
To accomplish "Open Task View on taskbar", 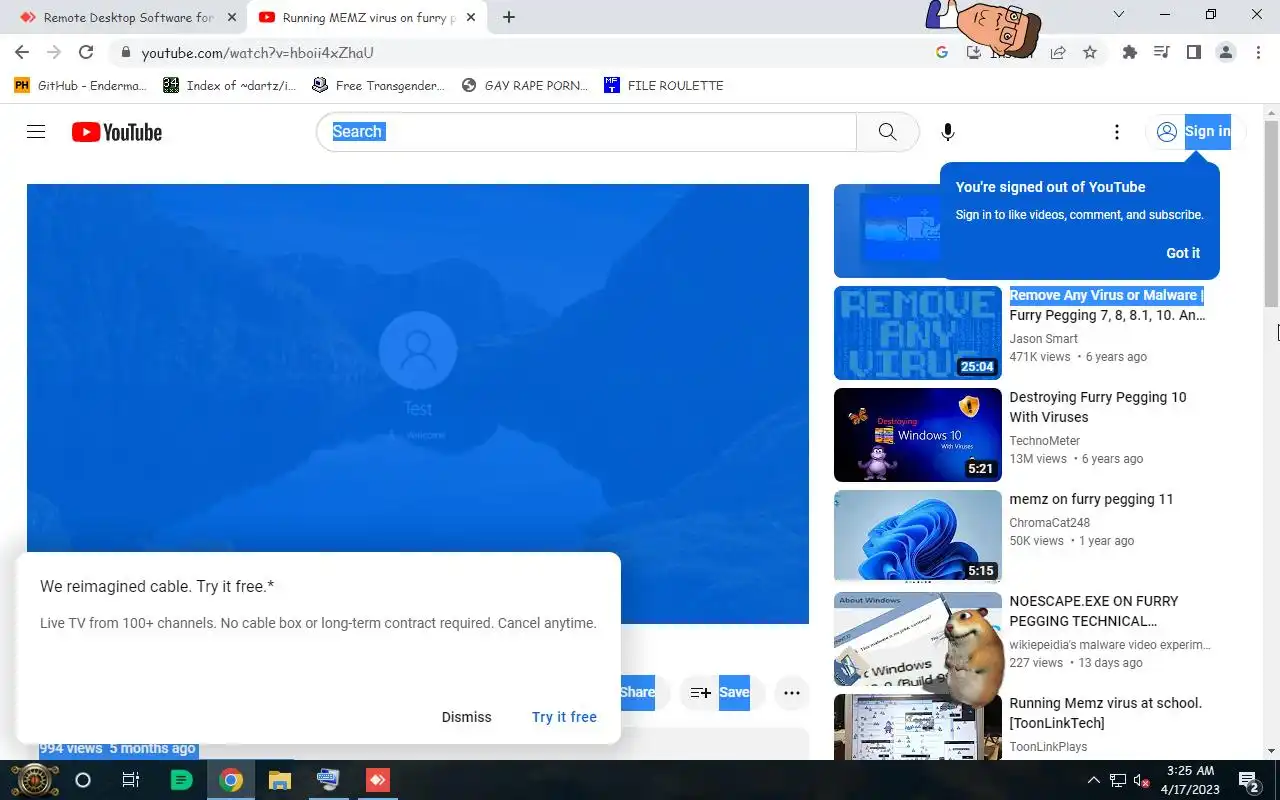I will [131, 780].
